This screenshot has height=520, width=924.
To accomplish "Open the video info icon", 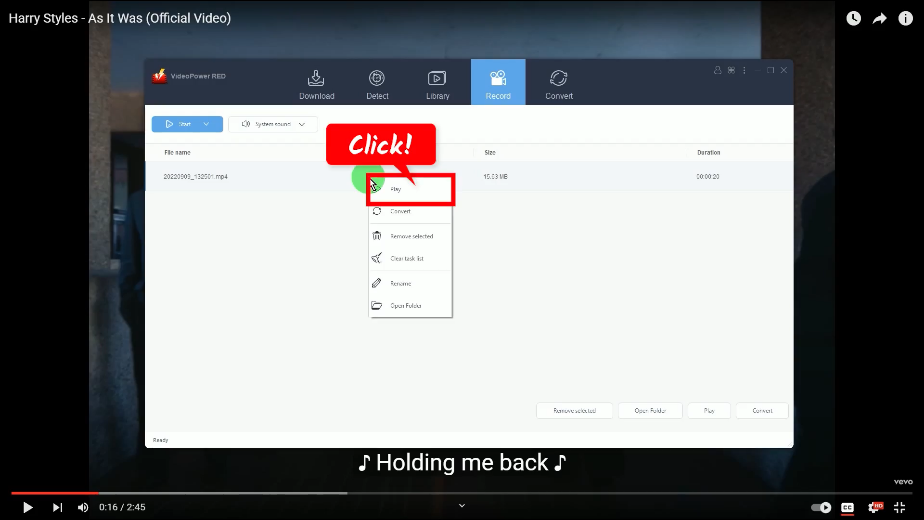I will pyautogui.click(x=905, y=18).
